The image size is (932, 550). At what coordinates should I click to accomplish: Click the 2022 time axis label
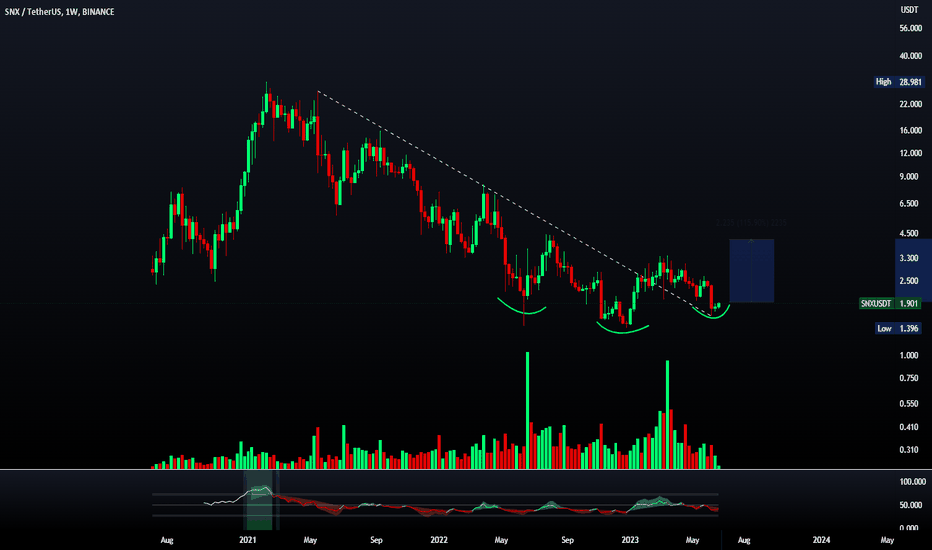439,540
